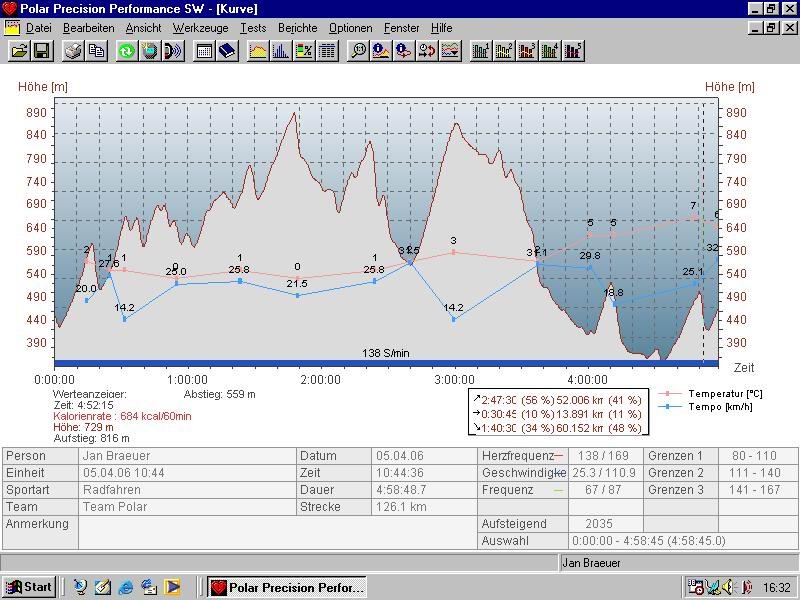Screen dimensions: 800x600
Task: Select the chart number 5 toolbar icon
Action: point(573,50)
